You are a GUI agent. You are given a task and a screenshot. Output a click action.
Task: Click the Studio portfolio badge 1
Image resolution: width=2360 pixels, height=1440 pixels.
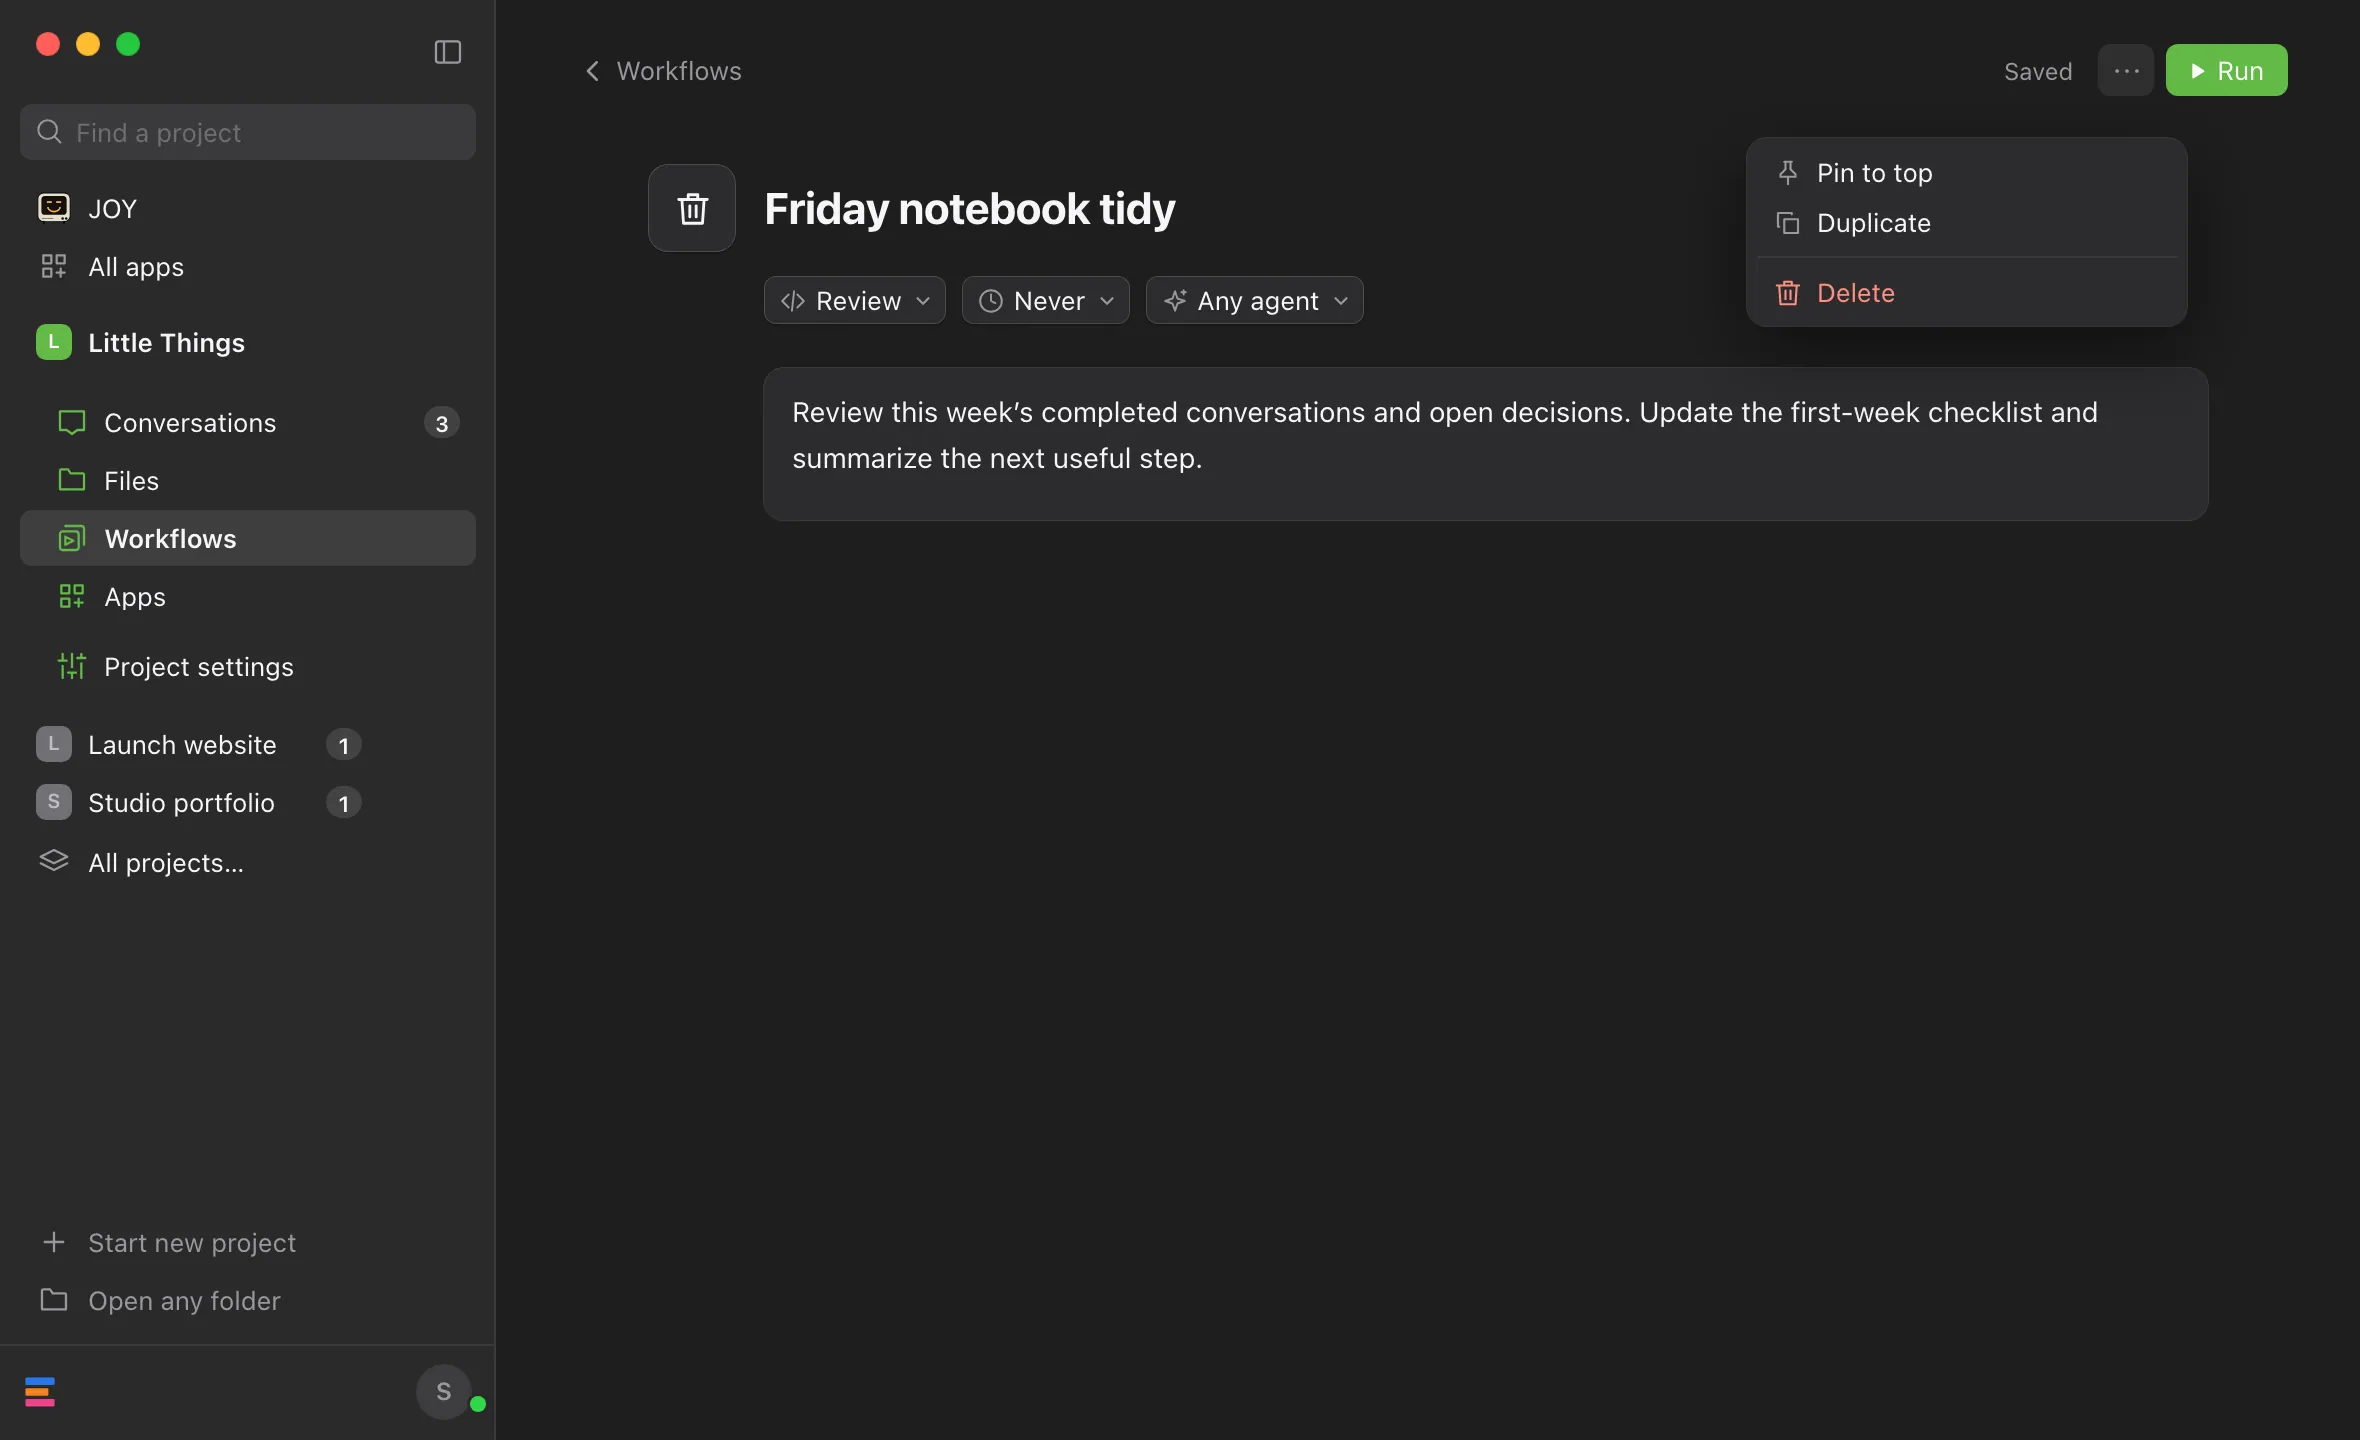pos(344,803)
